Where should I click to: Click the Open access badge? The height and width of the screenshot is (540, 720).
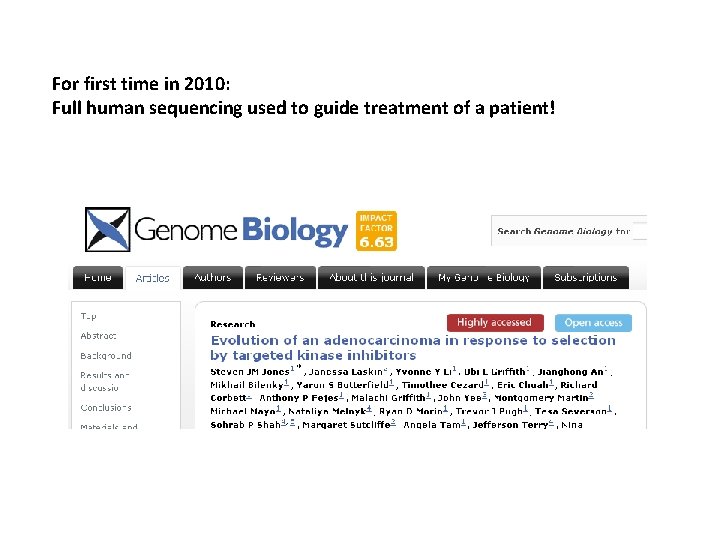593,322
